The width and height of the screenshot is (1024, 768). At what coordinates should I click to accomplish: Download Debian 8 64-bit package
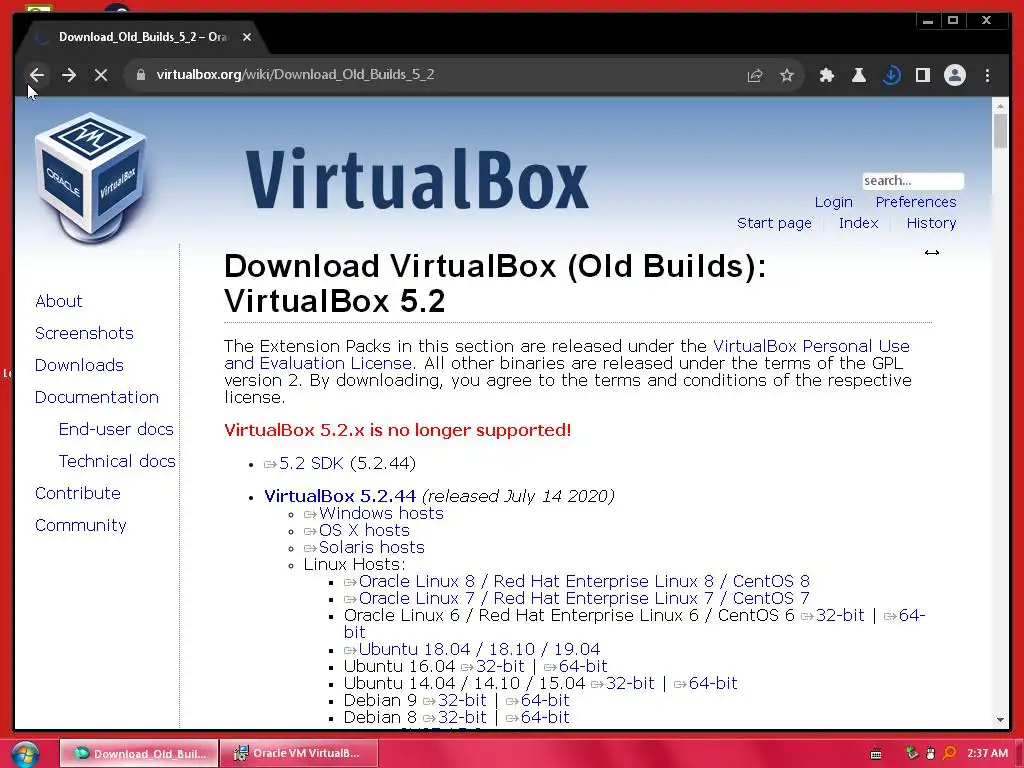(x=545, y=717)
